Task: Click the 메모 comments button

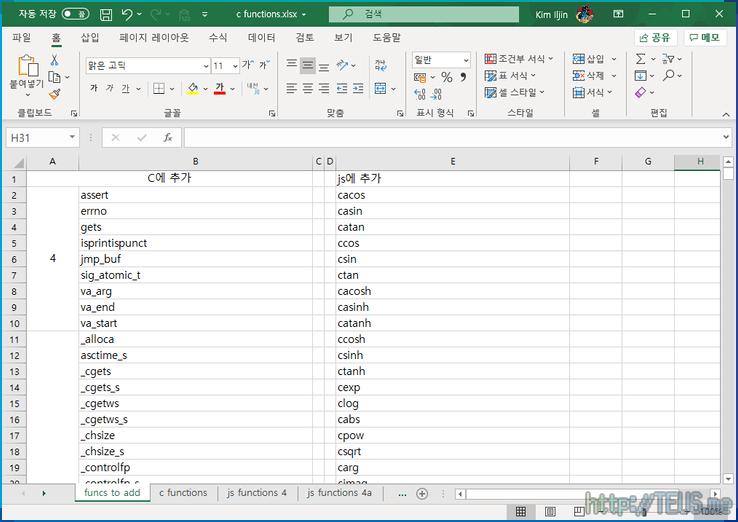Action: pos(705,38)
